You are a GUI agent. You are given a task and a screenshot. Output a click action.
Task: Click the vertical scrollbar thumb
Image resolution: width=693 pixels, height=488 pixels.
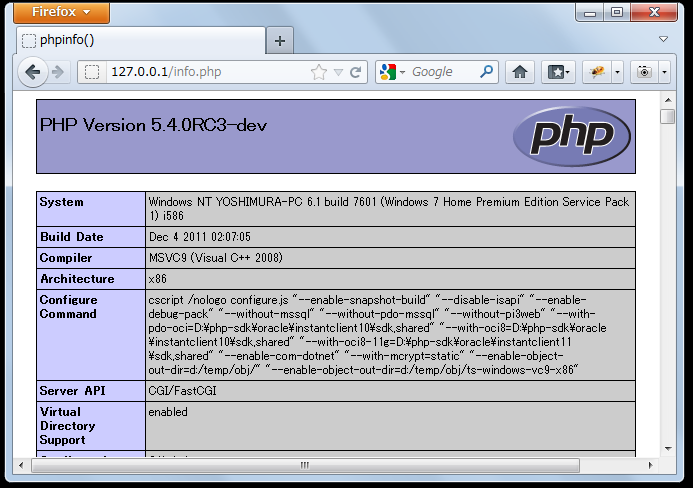[x=668, y=117]
